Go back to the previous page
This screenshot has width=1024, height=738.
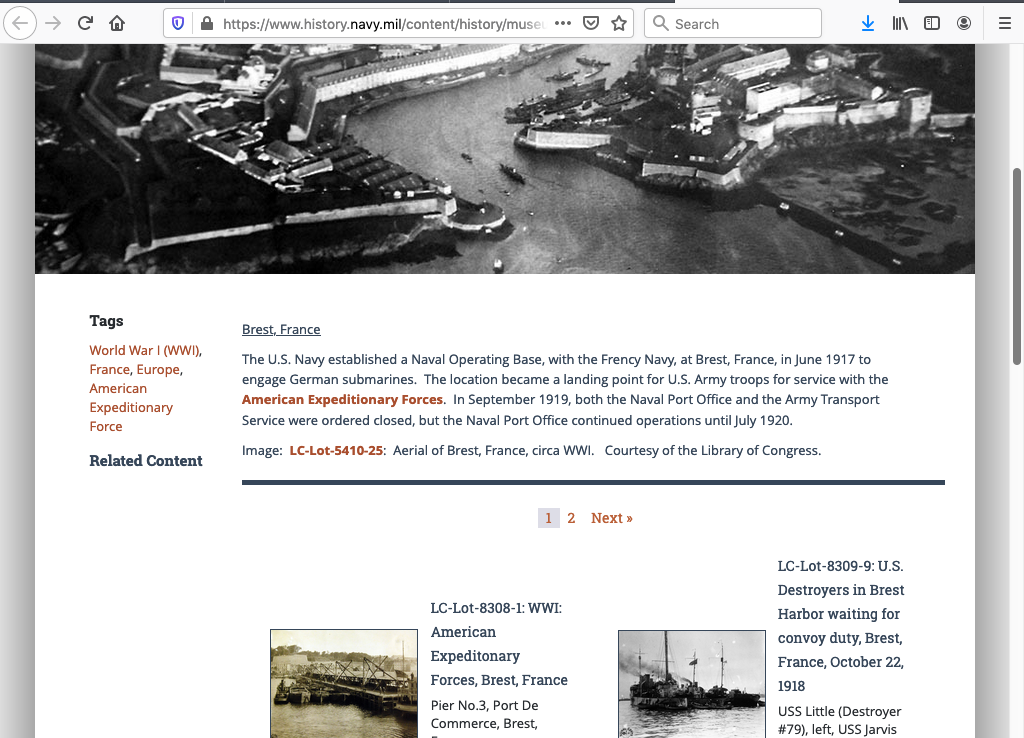tap(21, 23)
